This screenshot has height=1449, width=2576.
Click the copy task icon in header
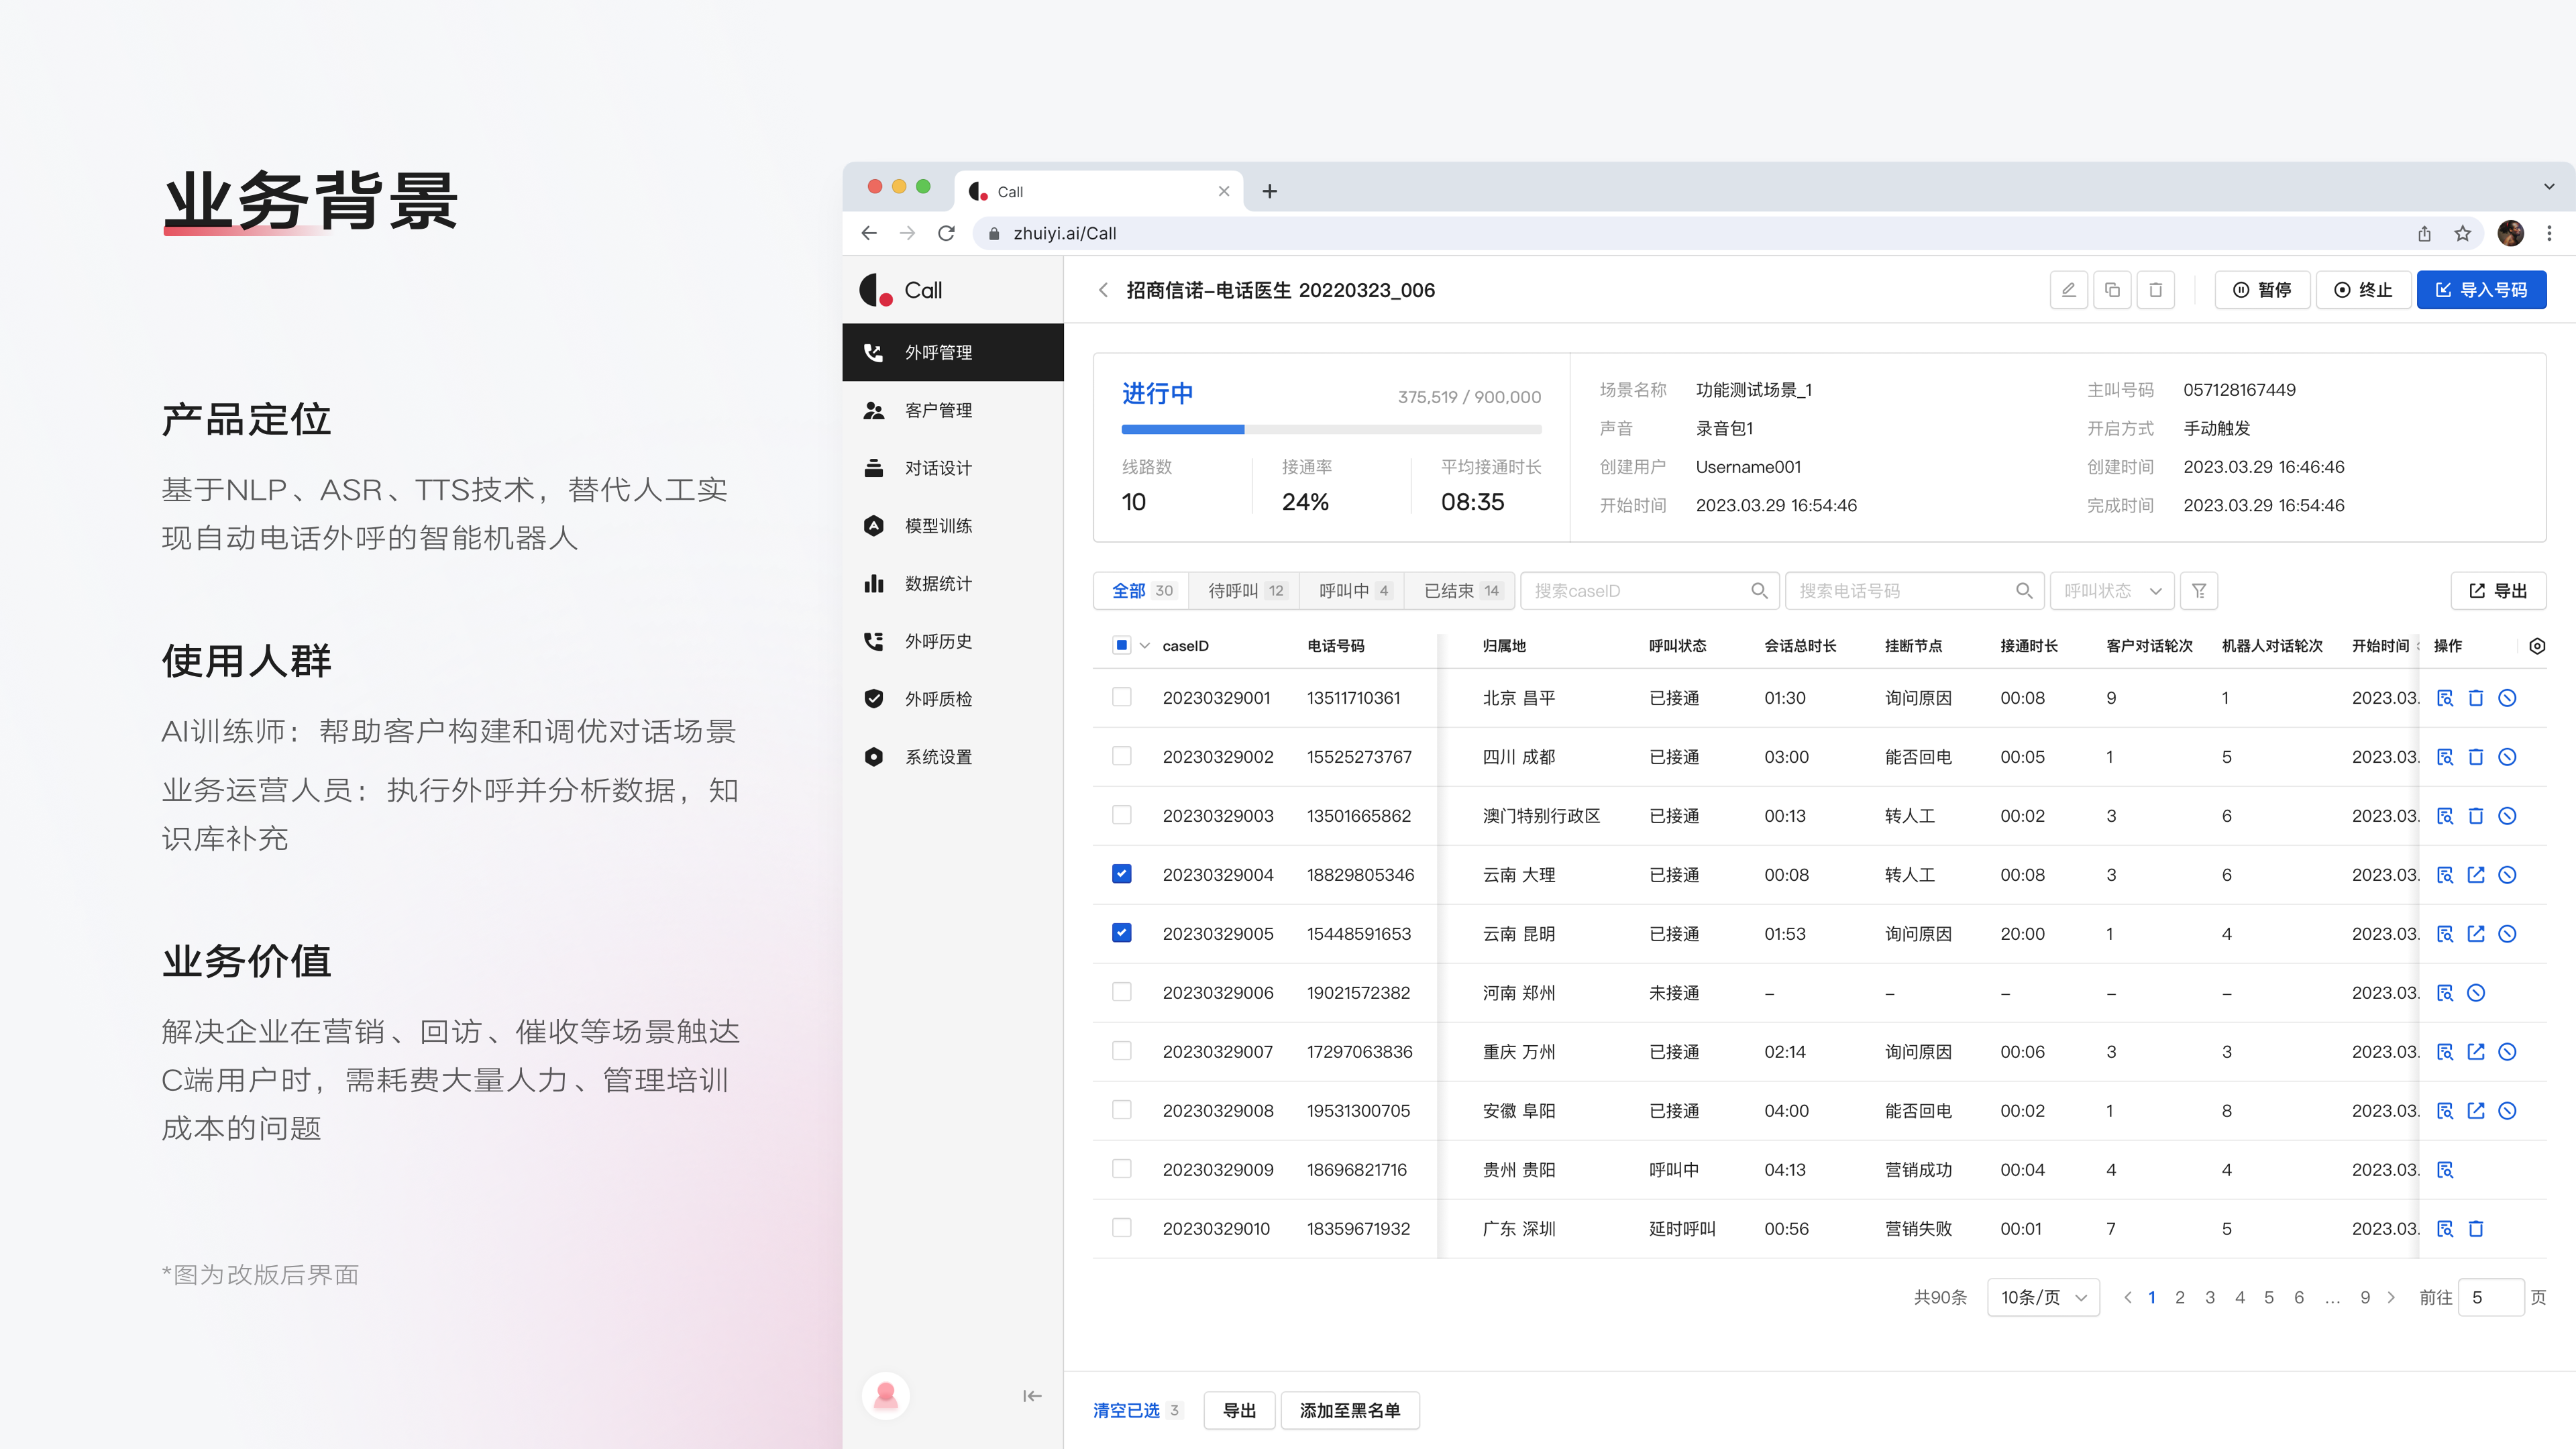click(x=2112, y=290)
